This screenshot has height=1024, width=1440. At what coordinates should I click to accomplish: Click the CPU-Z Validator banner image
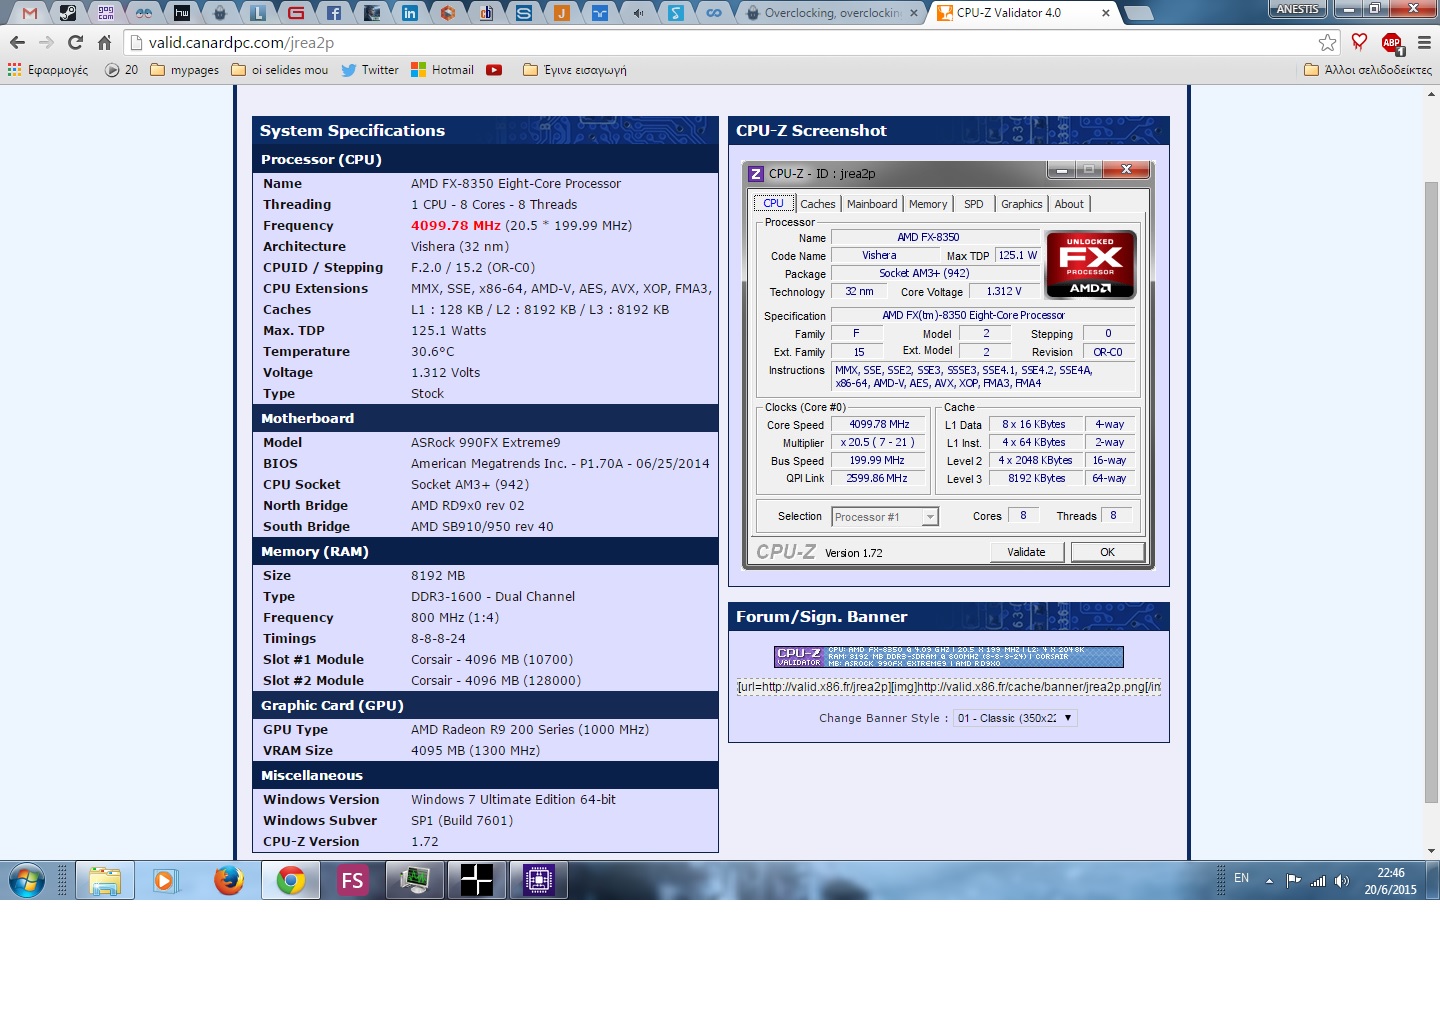click(x=949, y=657)
